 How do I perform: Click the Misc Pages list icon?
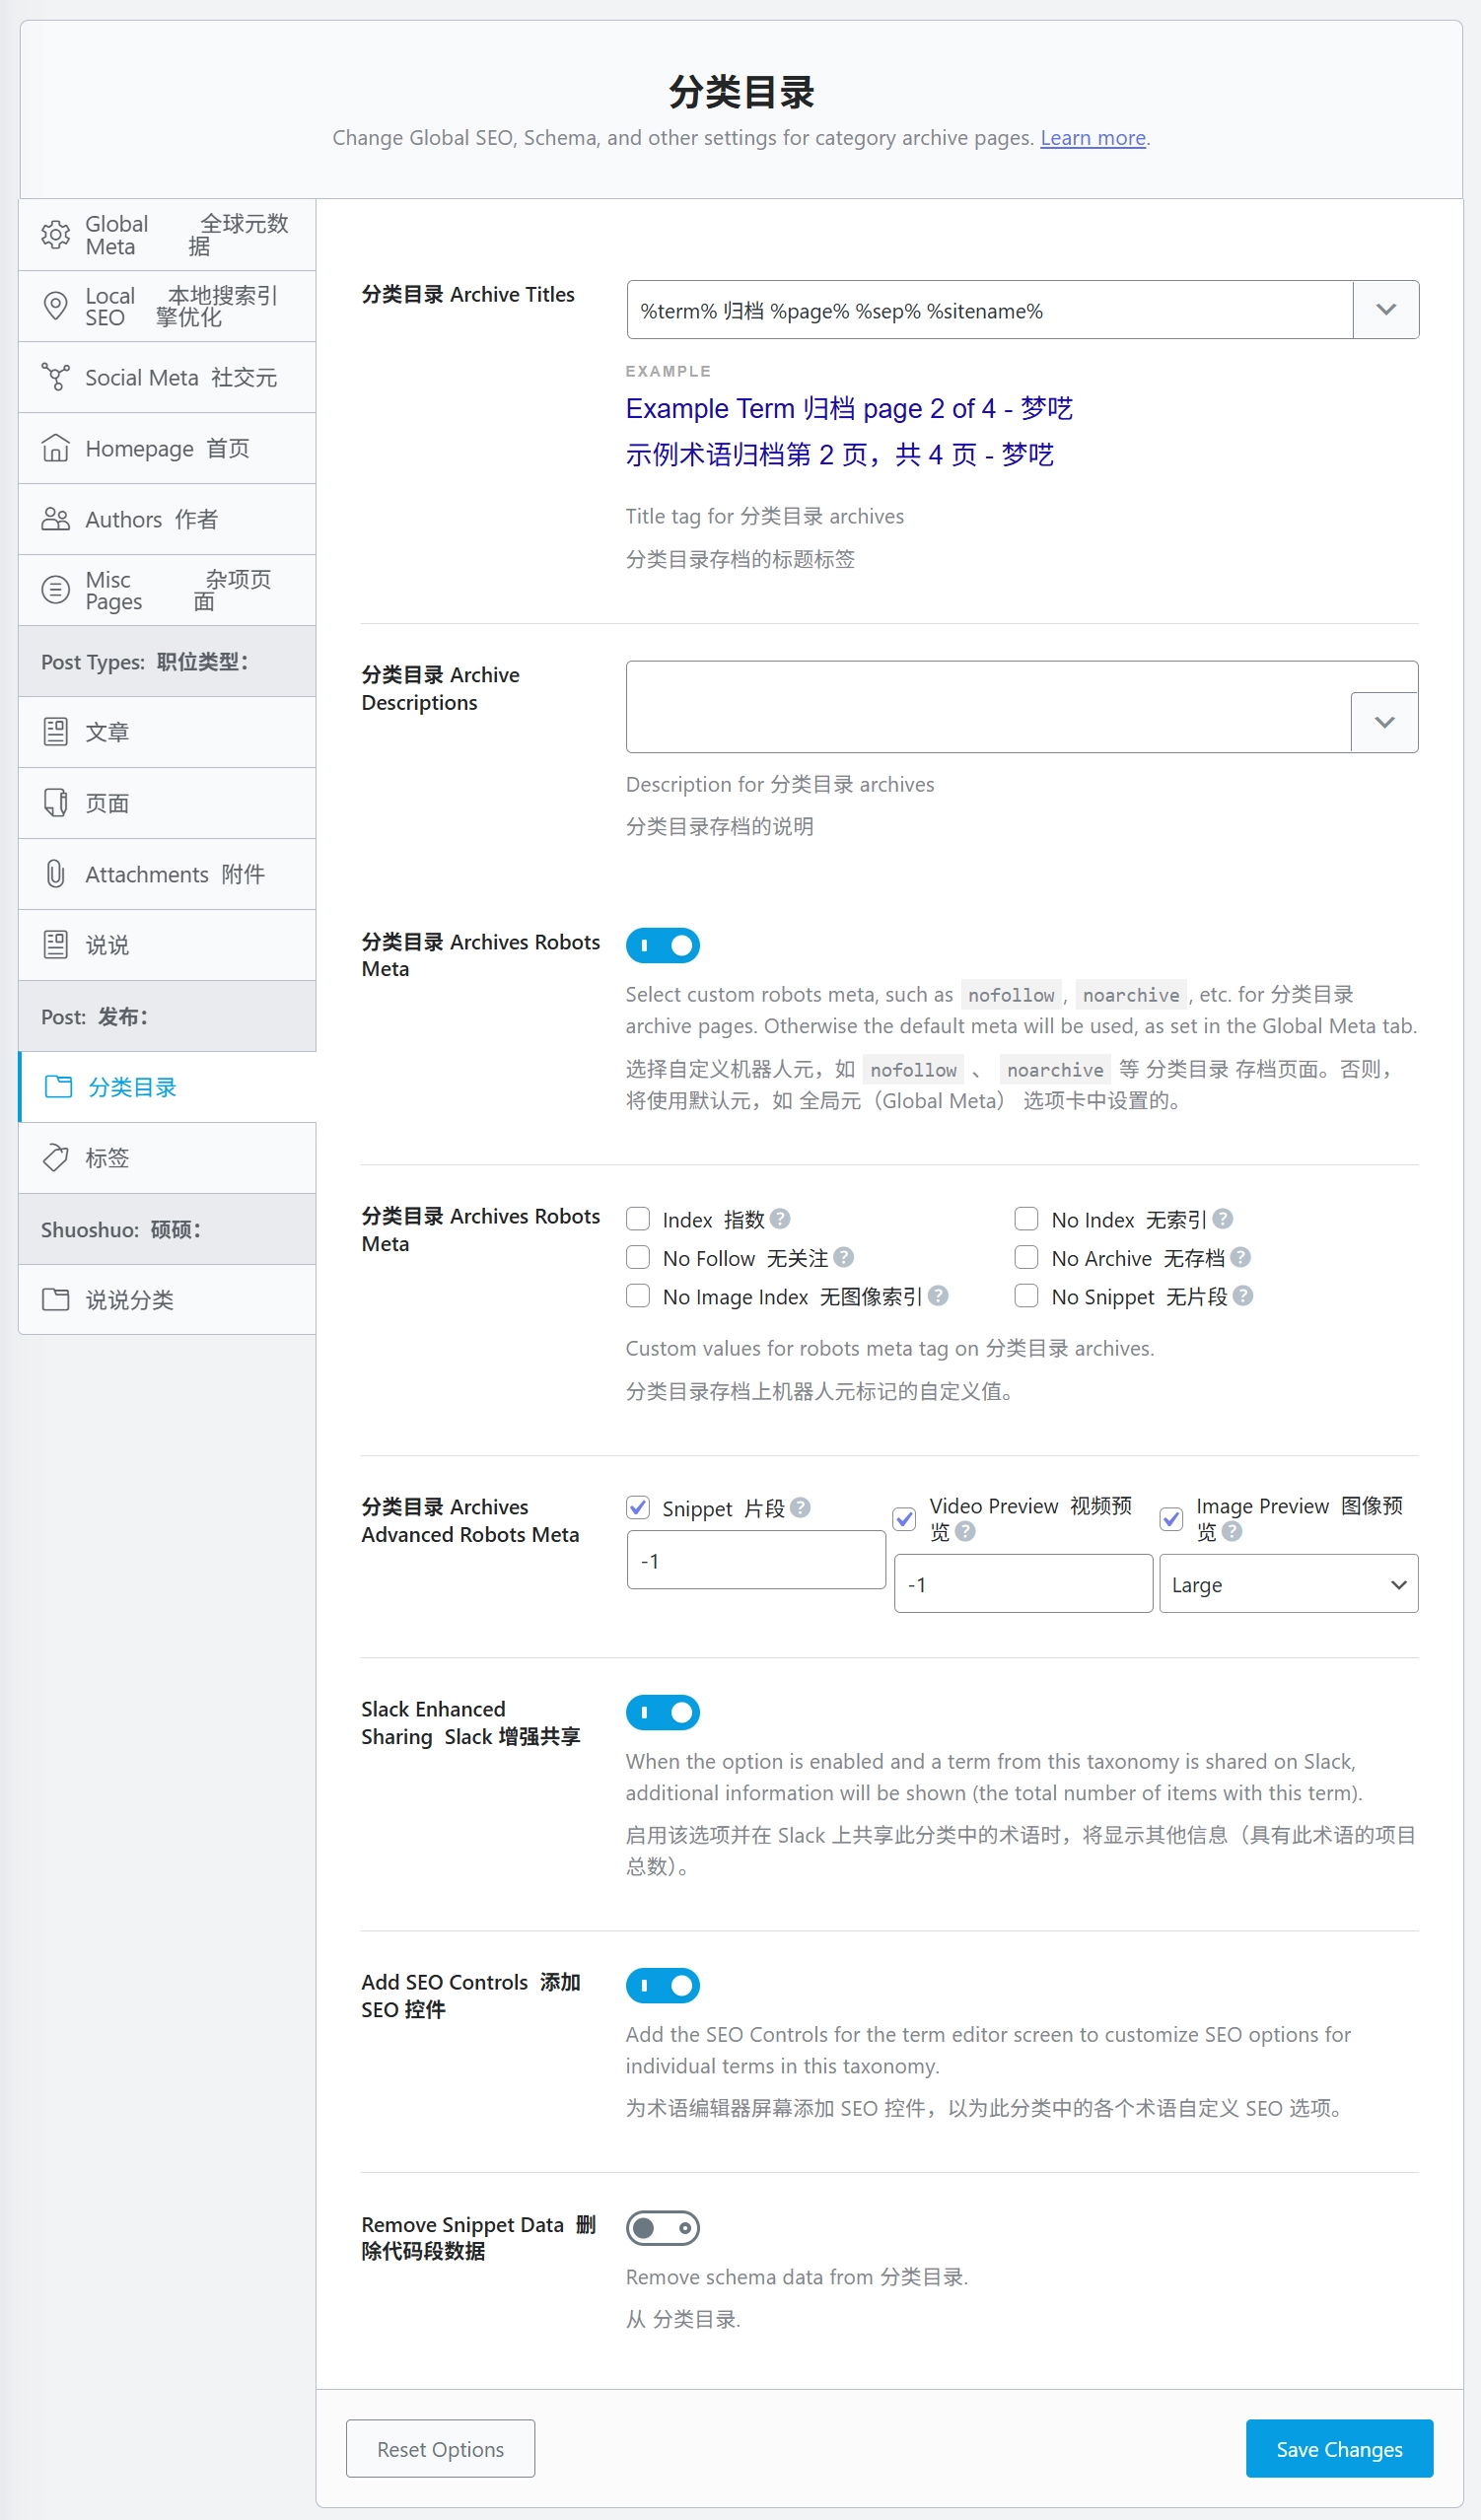[x=55, y=590]
